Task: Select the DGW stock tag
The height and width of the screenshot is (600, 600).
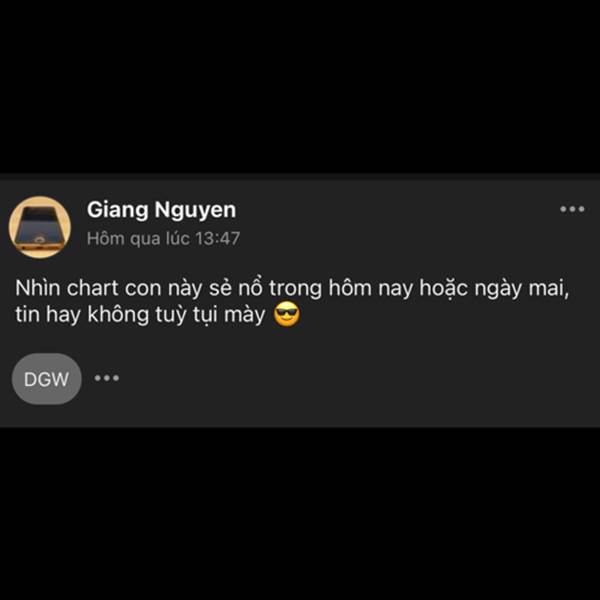Action: click(47, 379)
